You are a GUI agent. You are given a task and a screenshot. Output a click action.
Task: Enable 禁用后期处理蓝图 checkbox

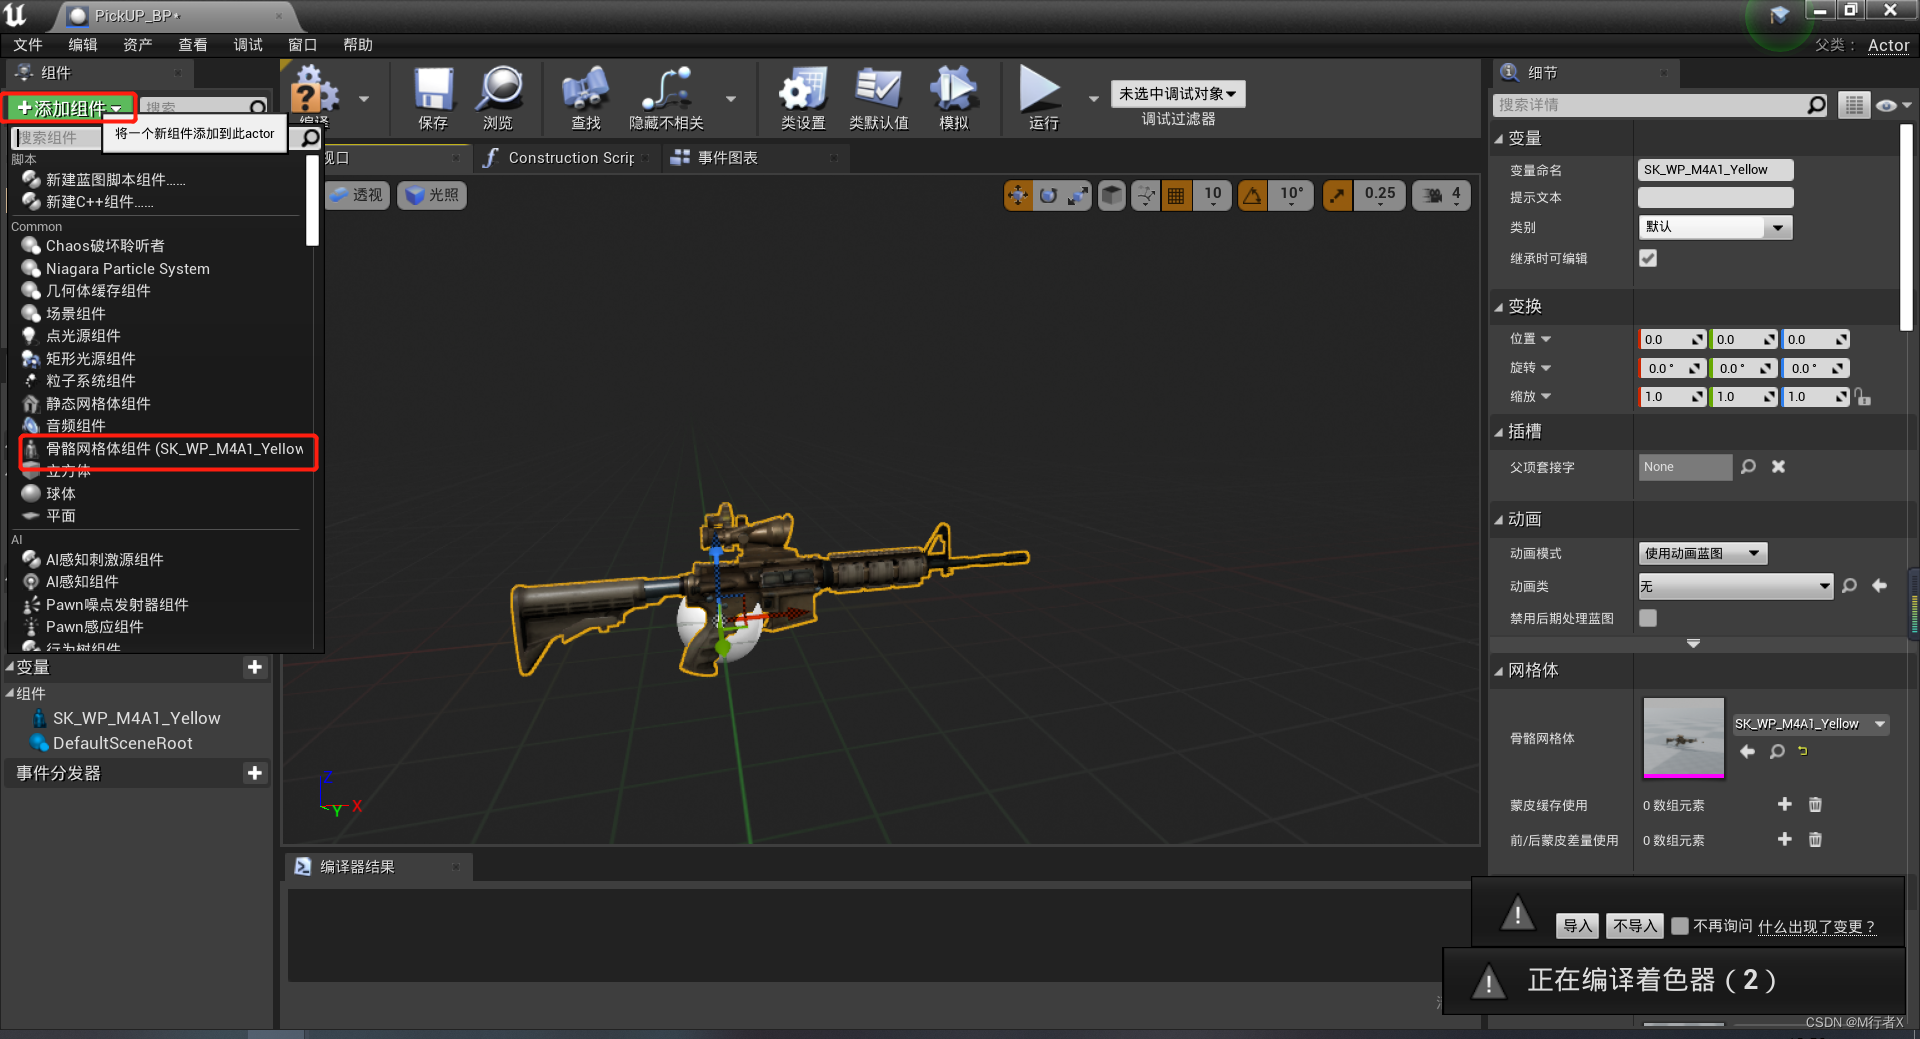(1648, 618)
